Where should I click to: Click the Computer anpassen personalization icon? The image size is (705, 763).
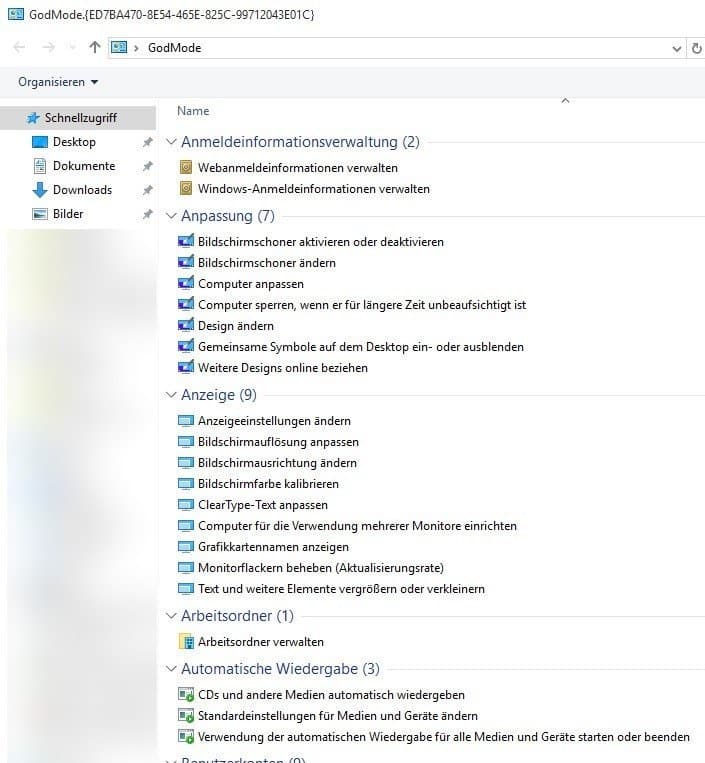(186, 283)
